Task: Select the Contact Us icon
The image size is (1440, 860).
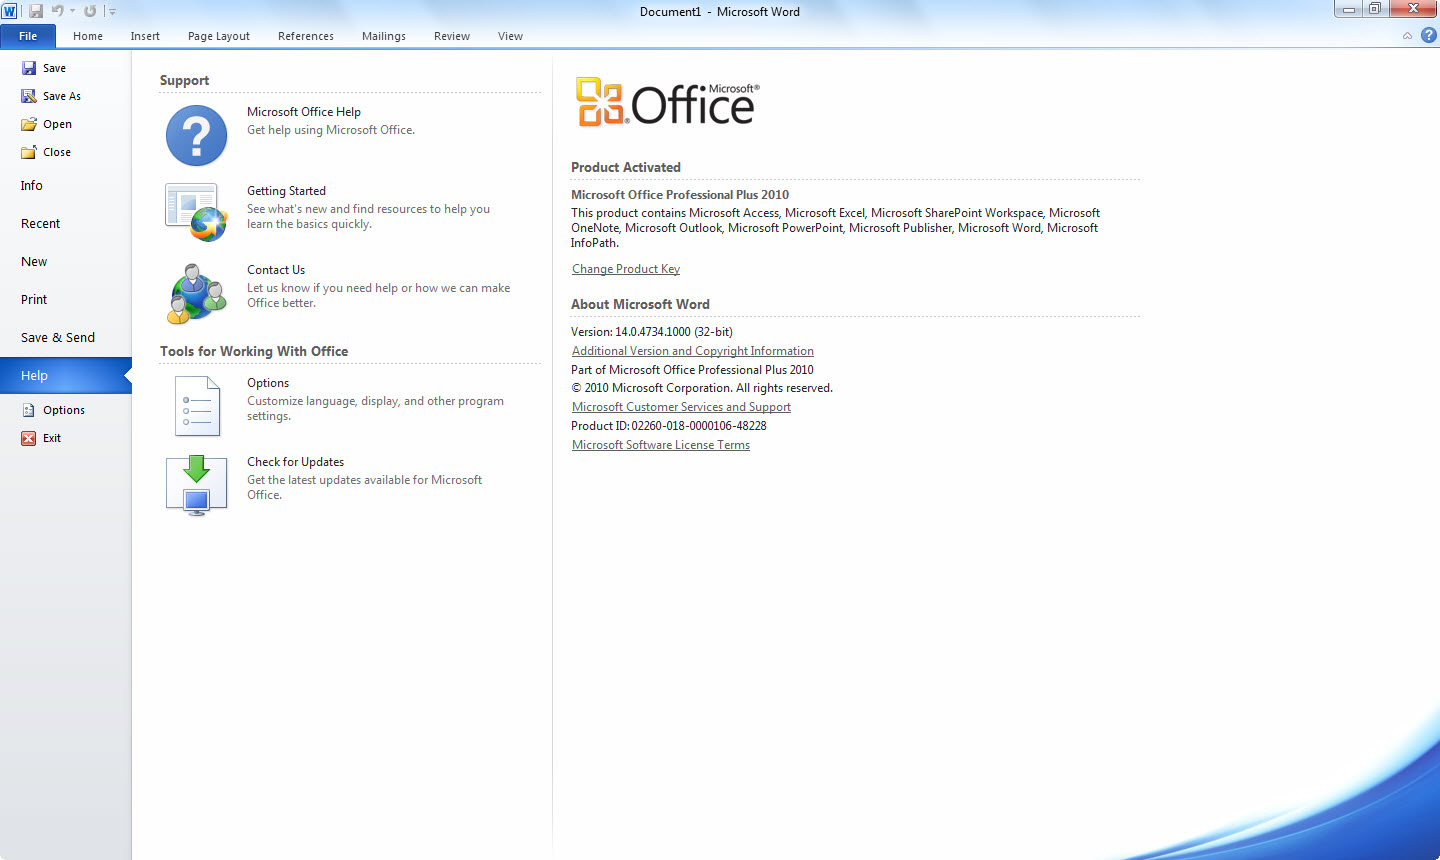Action: [x=196, y=292]
